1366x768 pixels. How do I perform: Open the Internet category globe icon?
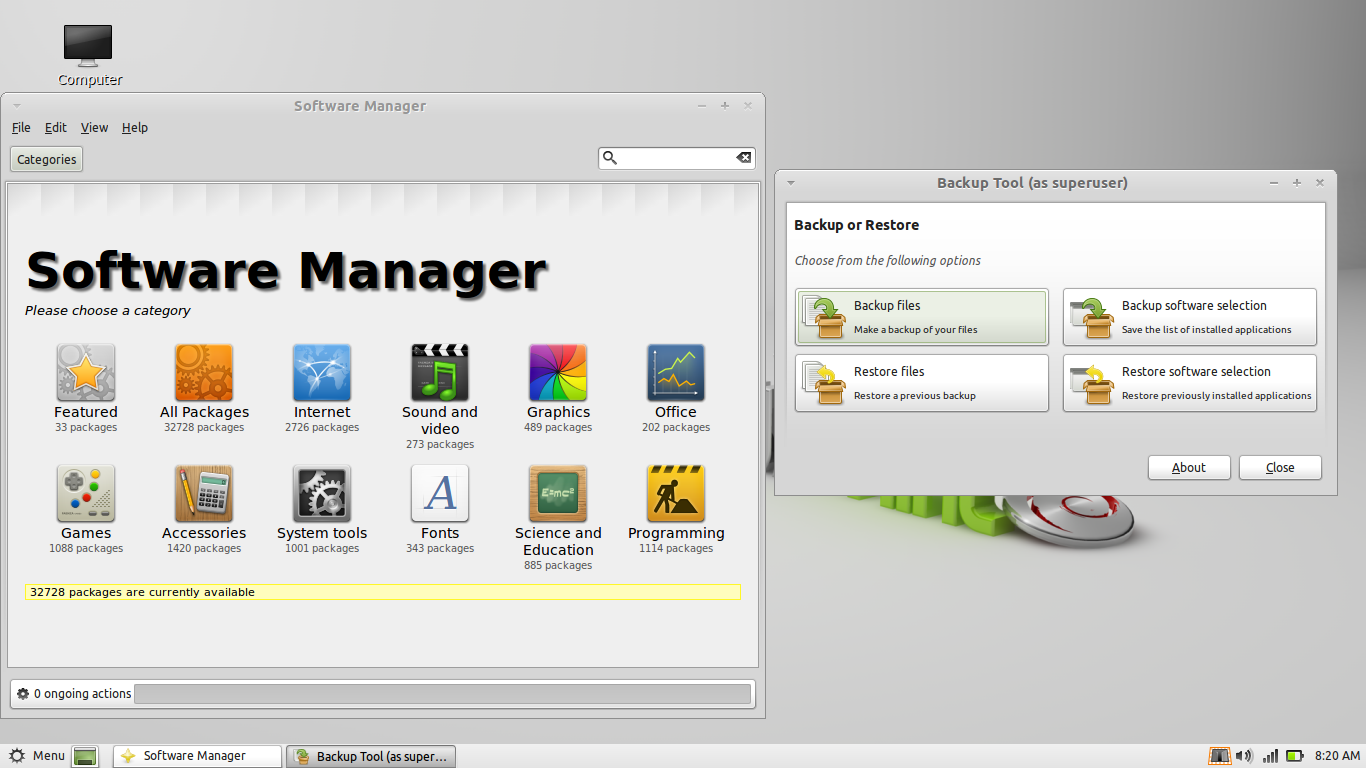click(322, 373)
